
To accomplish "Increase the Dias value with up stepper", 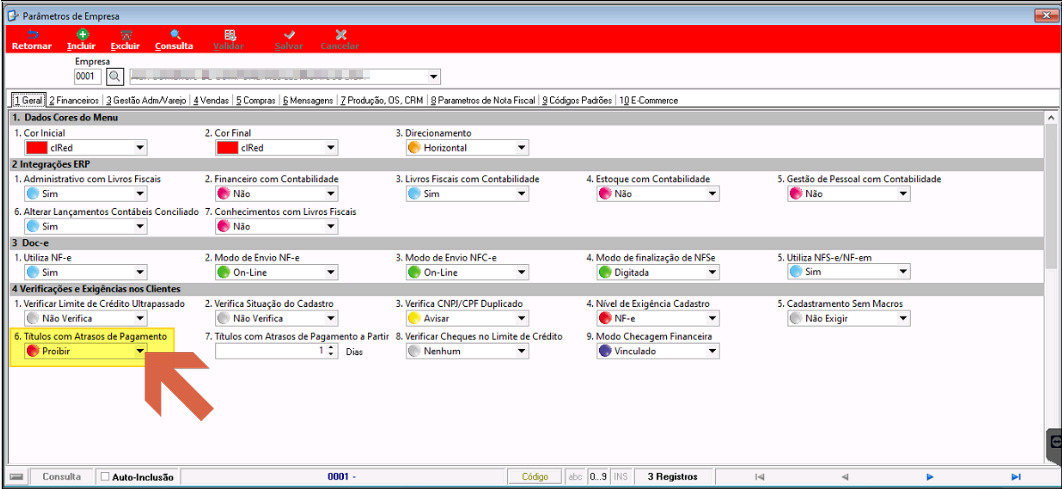I will (x=331, y=347).
